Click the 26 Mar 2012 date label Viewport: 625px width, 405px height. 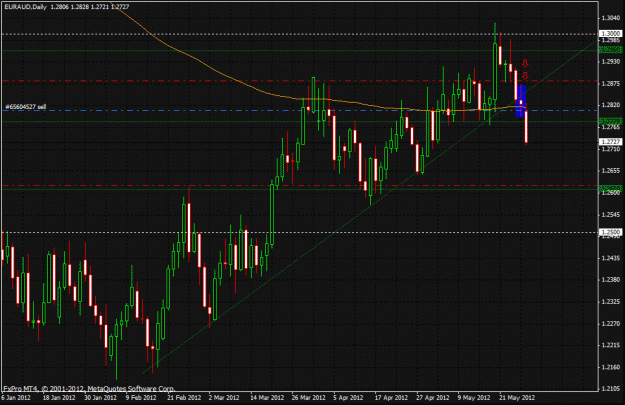click(308, 397)
